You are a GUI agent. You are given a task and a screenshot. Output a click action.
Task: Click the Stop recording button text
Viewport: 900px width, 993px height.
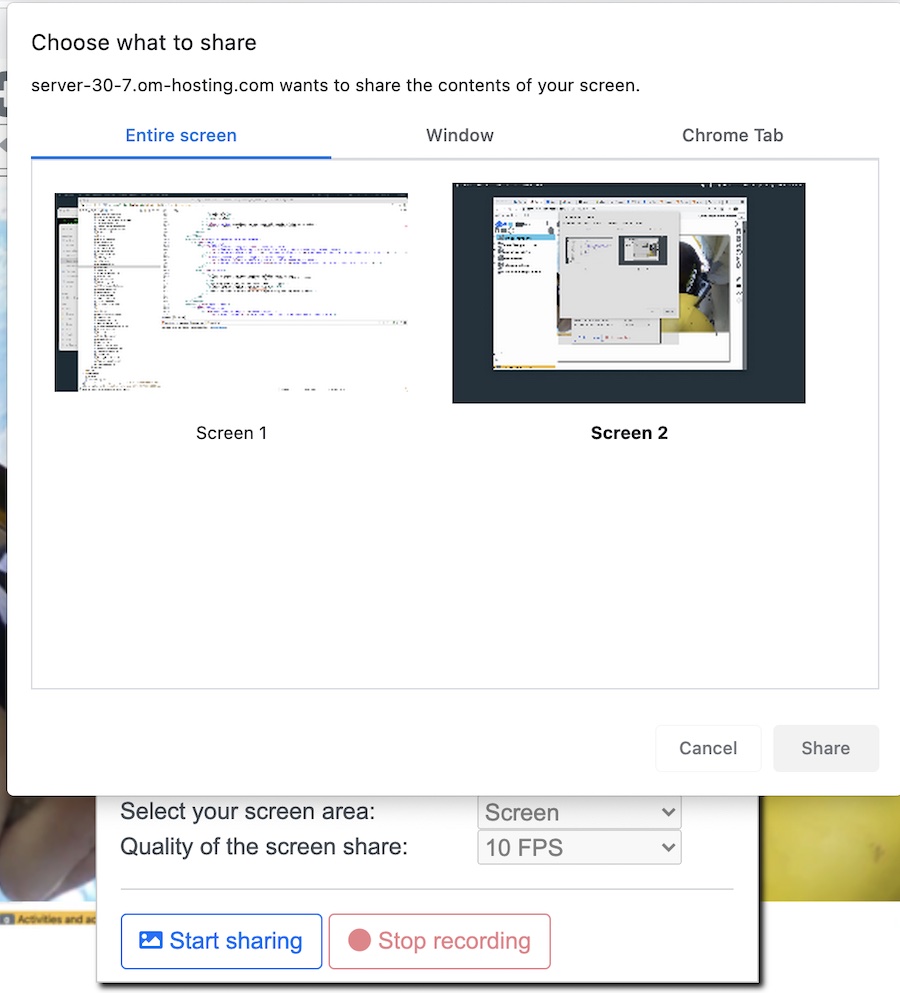pos(454,941)
